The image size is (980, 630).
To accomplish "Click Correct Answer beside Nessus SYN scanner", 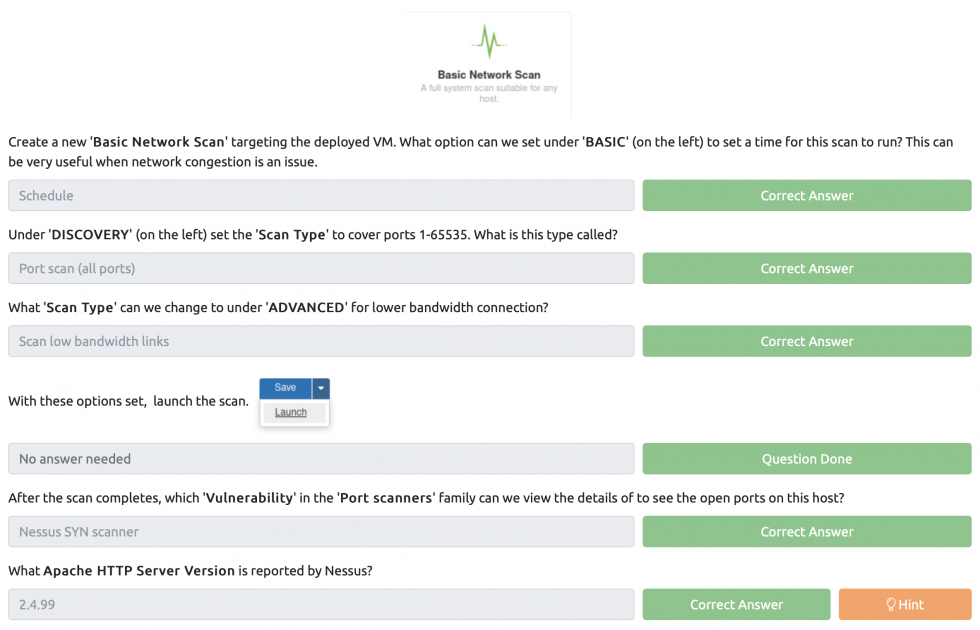I will point(806,532).
